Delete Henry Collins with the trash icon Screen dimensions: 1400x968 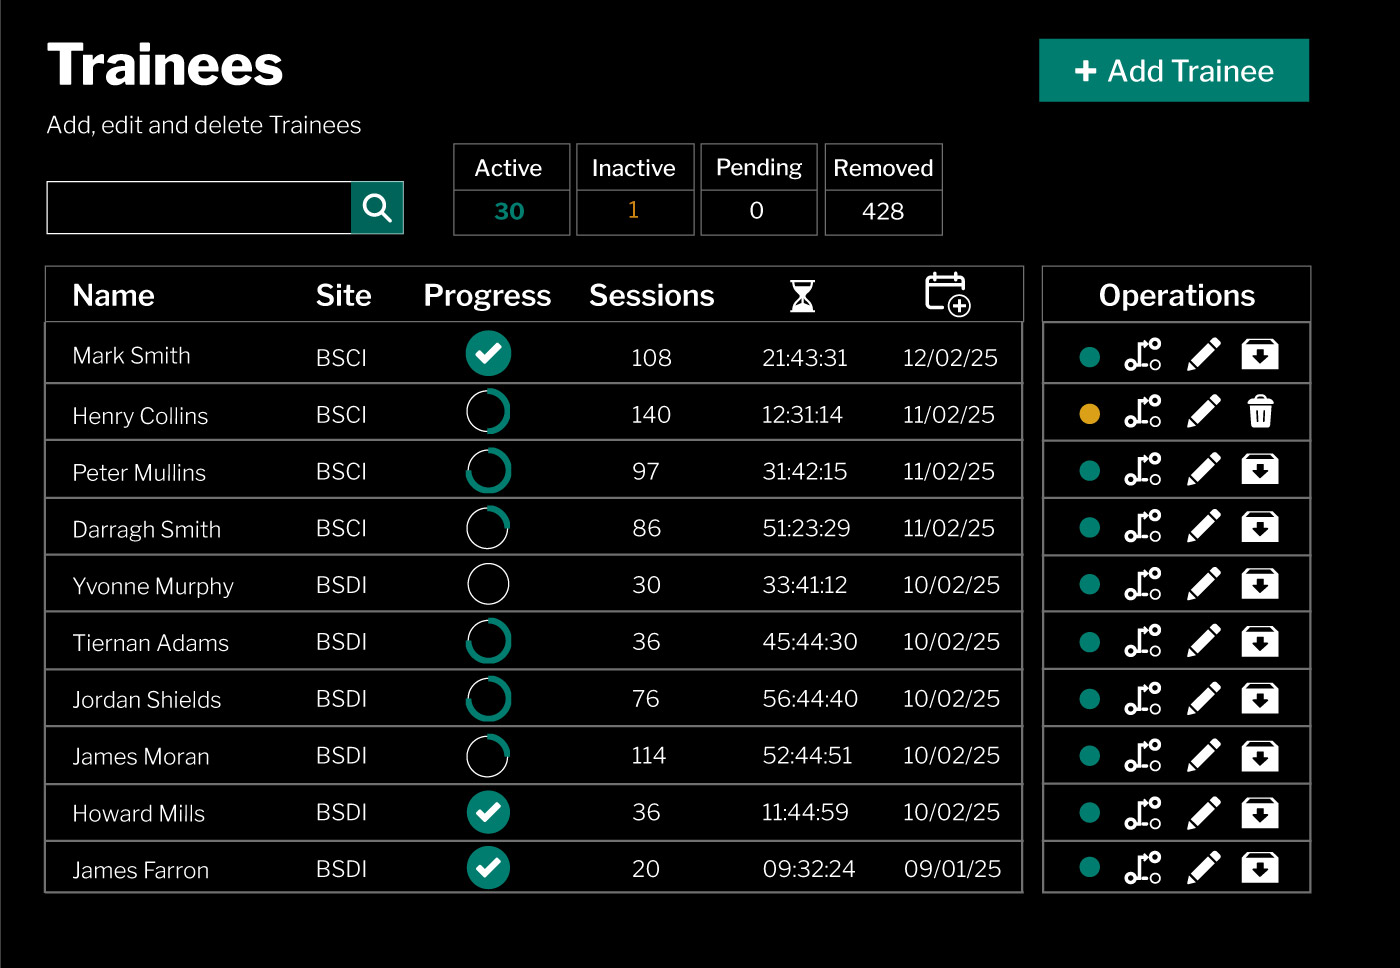click(1260, 411)
